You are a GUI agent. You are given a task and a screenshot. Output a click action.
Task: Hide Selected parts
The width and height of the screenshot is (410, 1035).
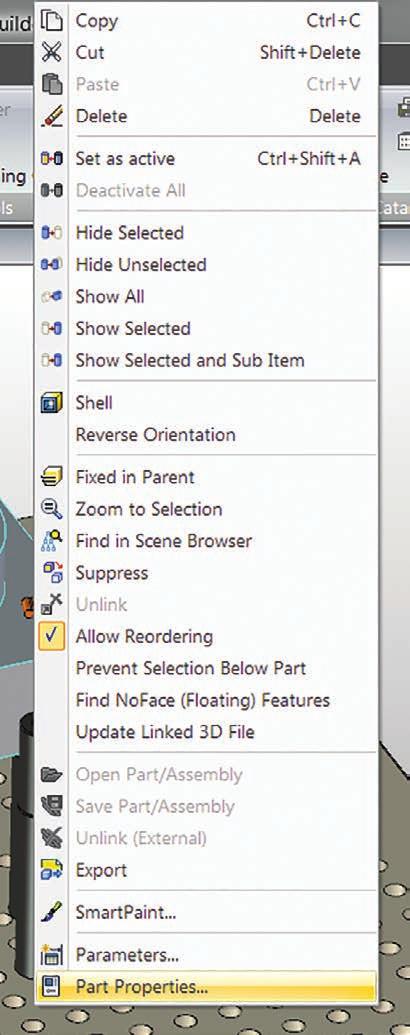(x=206, y=233)
